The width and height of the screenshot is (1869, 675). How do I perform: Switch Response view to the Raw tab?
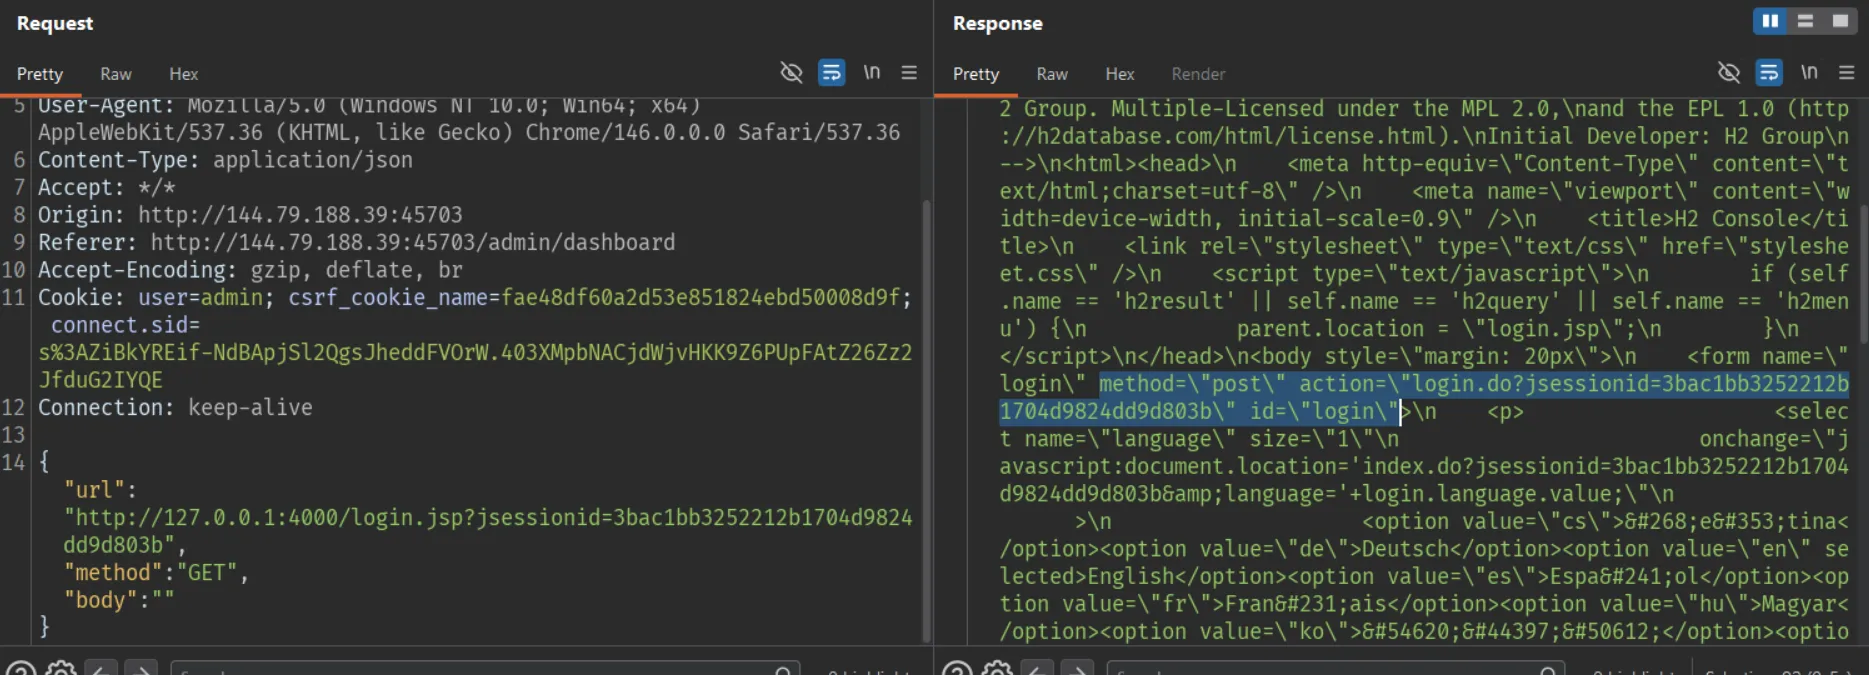coord(1052,74)
